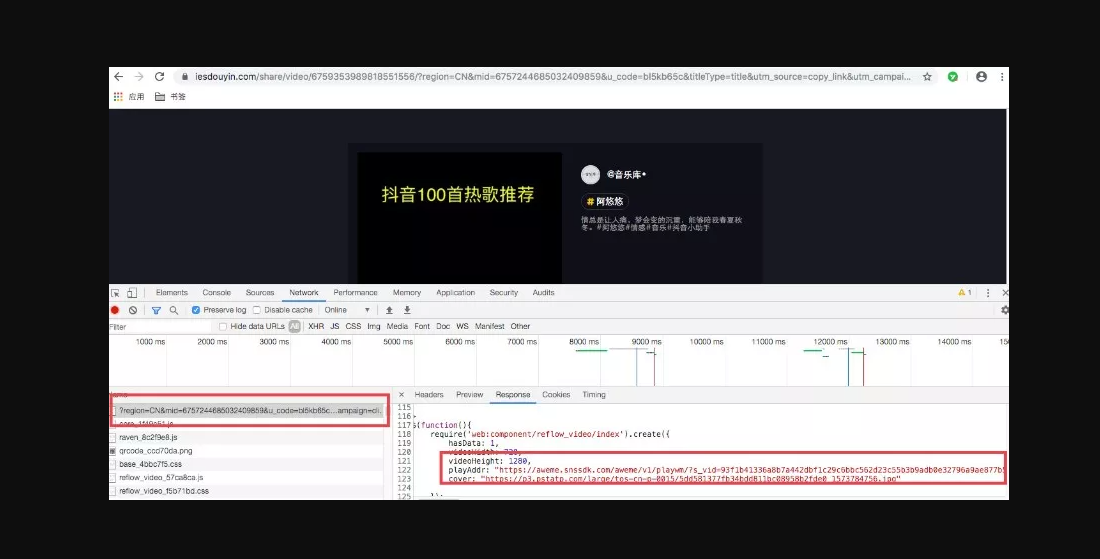Open the DevTools three-dot customize menu
Screen dimensions: 1100x559
(988, 292)
